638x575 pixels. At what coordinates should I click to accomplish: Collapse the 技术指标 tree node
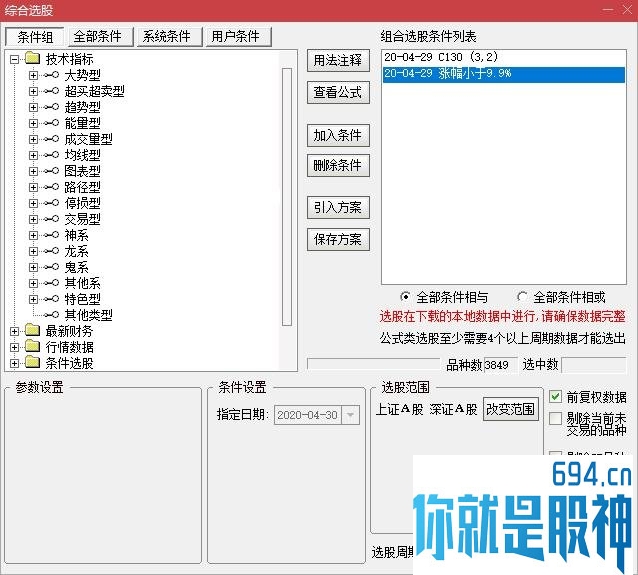[x=14, y=59]
